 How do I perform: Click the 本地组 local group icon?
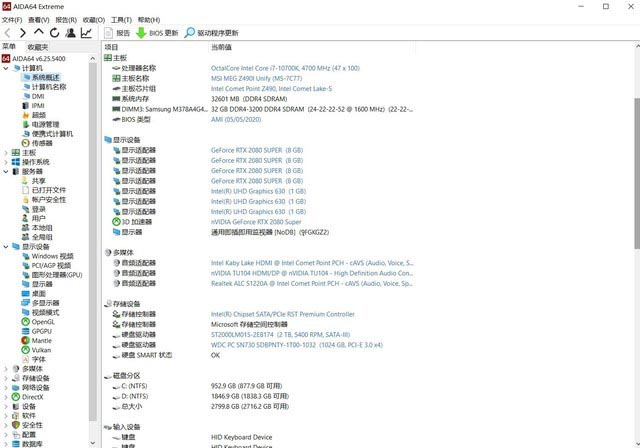pos(26,228)
